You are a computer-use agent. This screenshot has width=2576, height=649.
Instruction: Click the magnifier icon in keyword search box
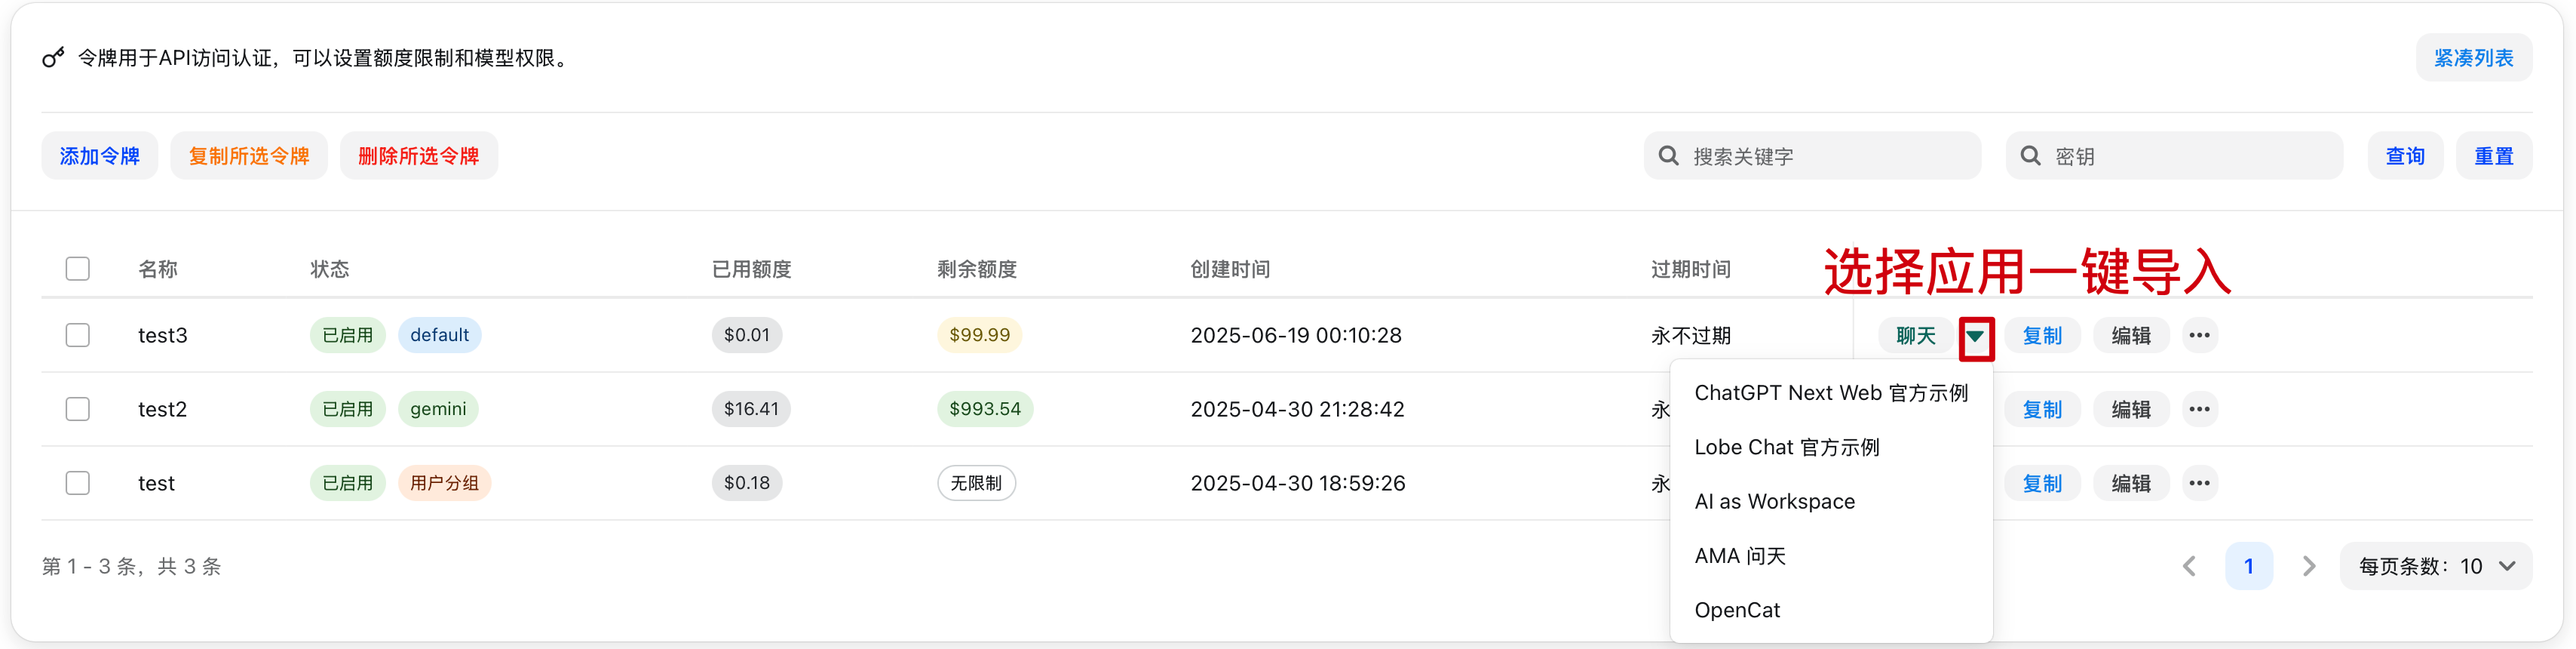1668,156
